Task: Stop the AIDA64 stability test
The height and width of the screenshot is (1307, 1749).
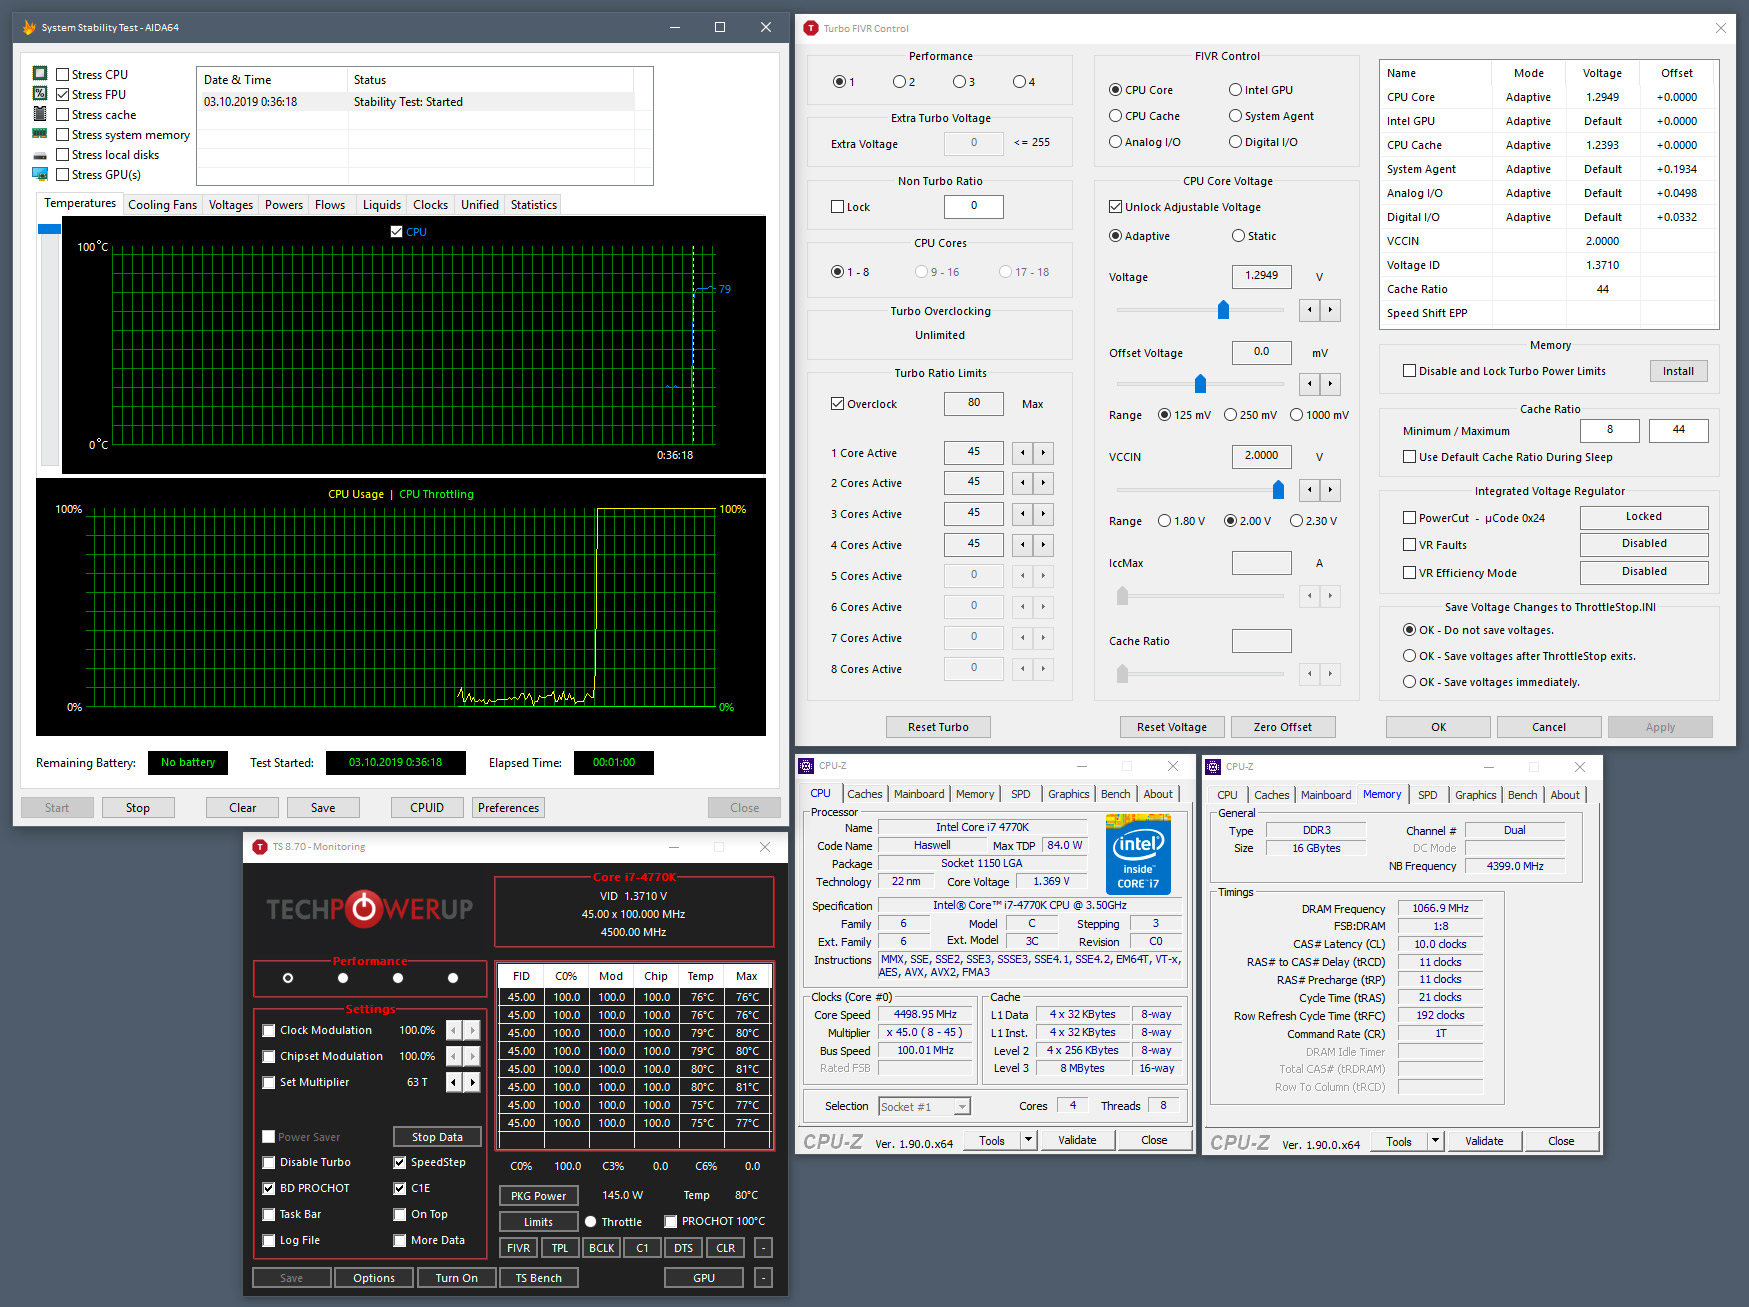Action: click(138, 808)
